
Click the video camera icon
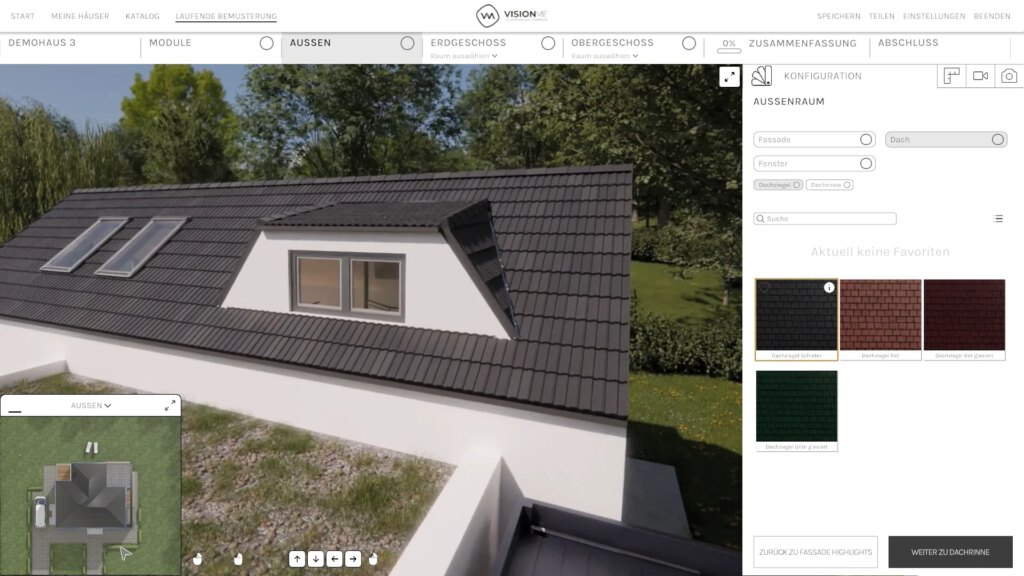click(980, 76)
